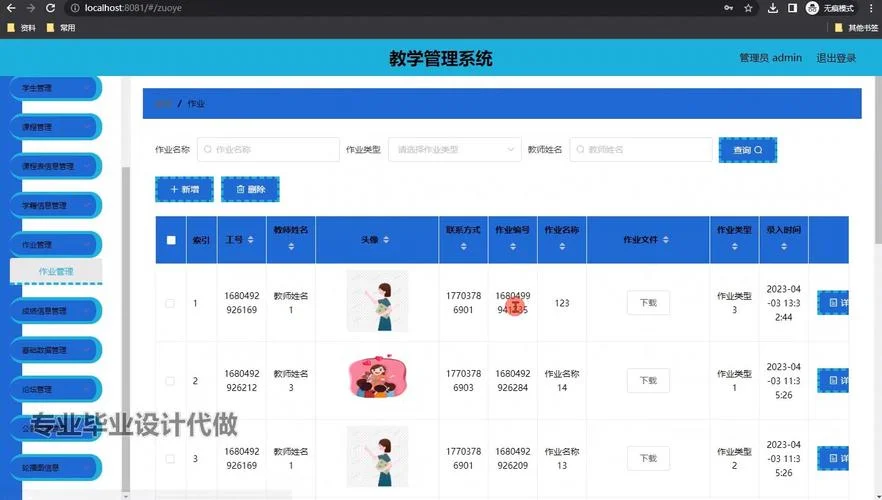882x500 pixels.
Task: Sort by 录入时间 column arrows
Action: pos(784,246)
